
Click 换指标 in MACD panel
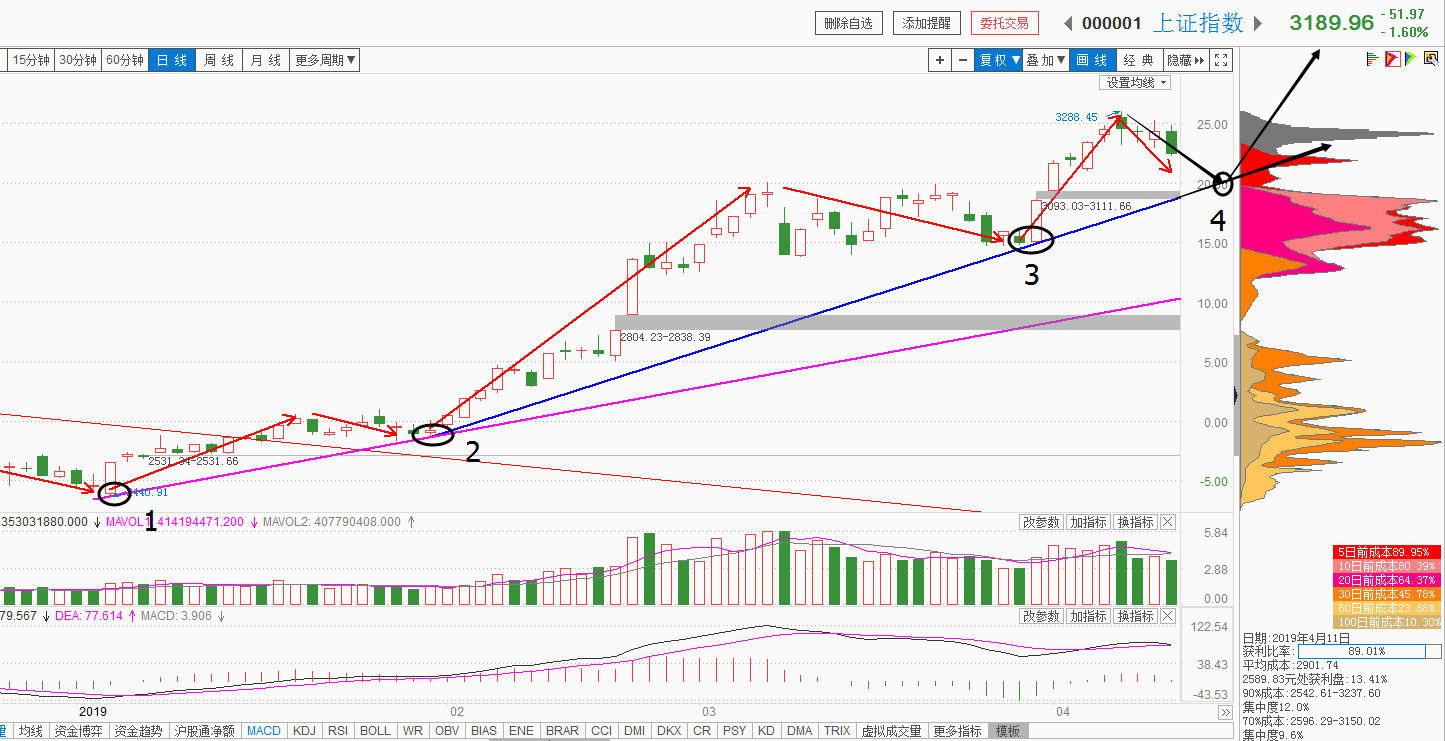pos(1136,616)
